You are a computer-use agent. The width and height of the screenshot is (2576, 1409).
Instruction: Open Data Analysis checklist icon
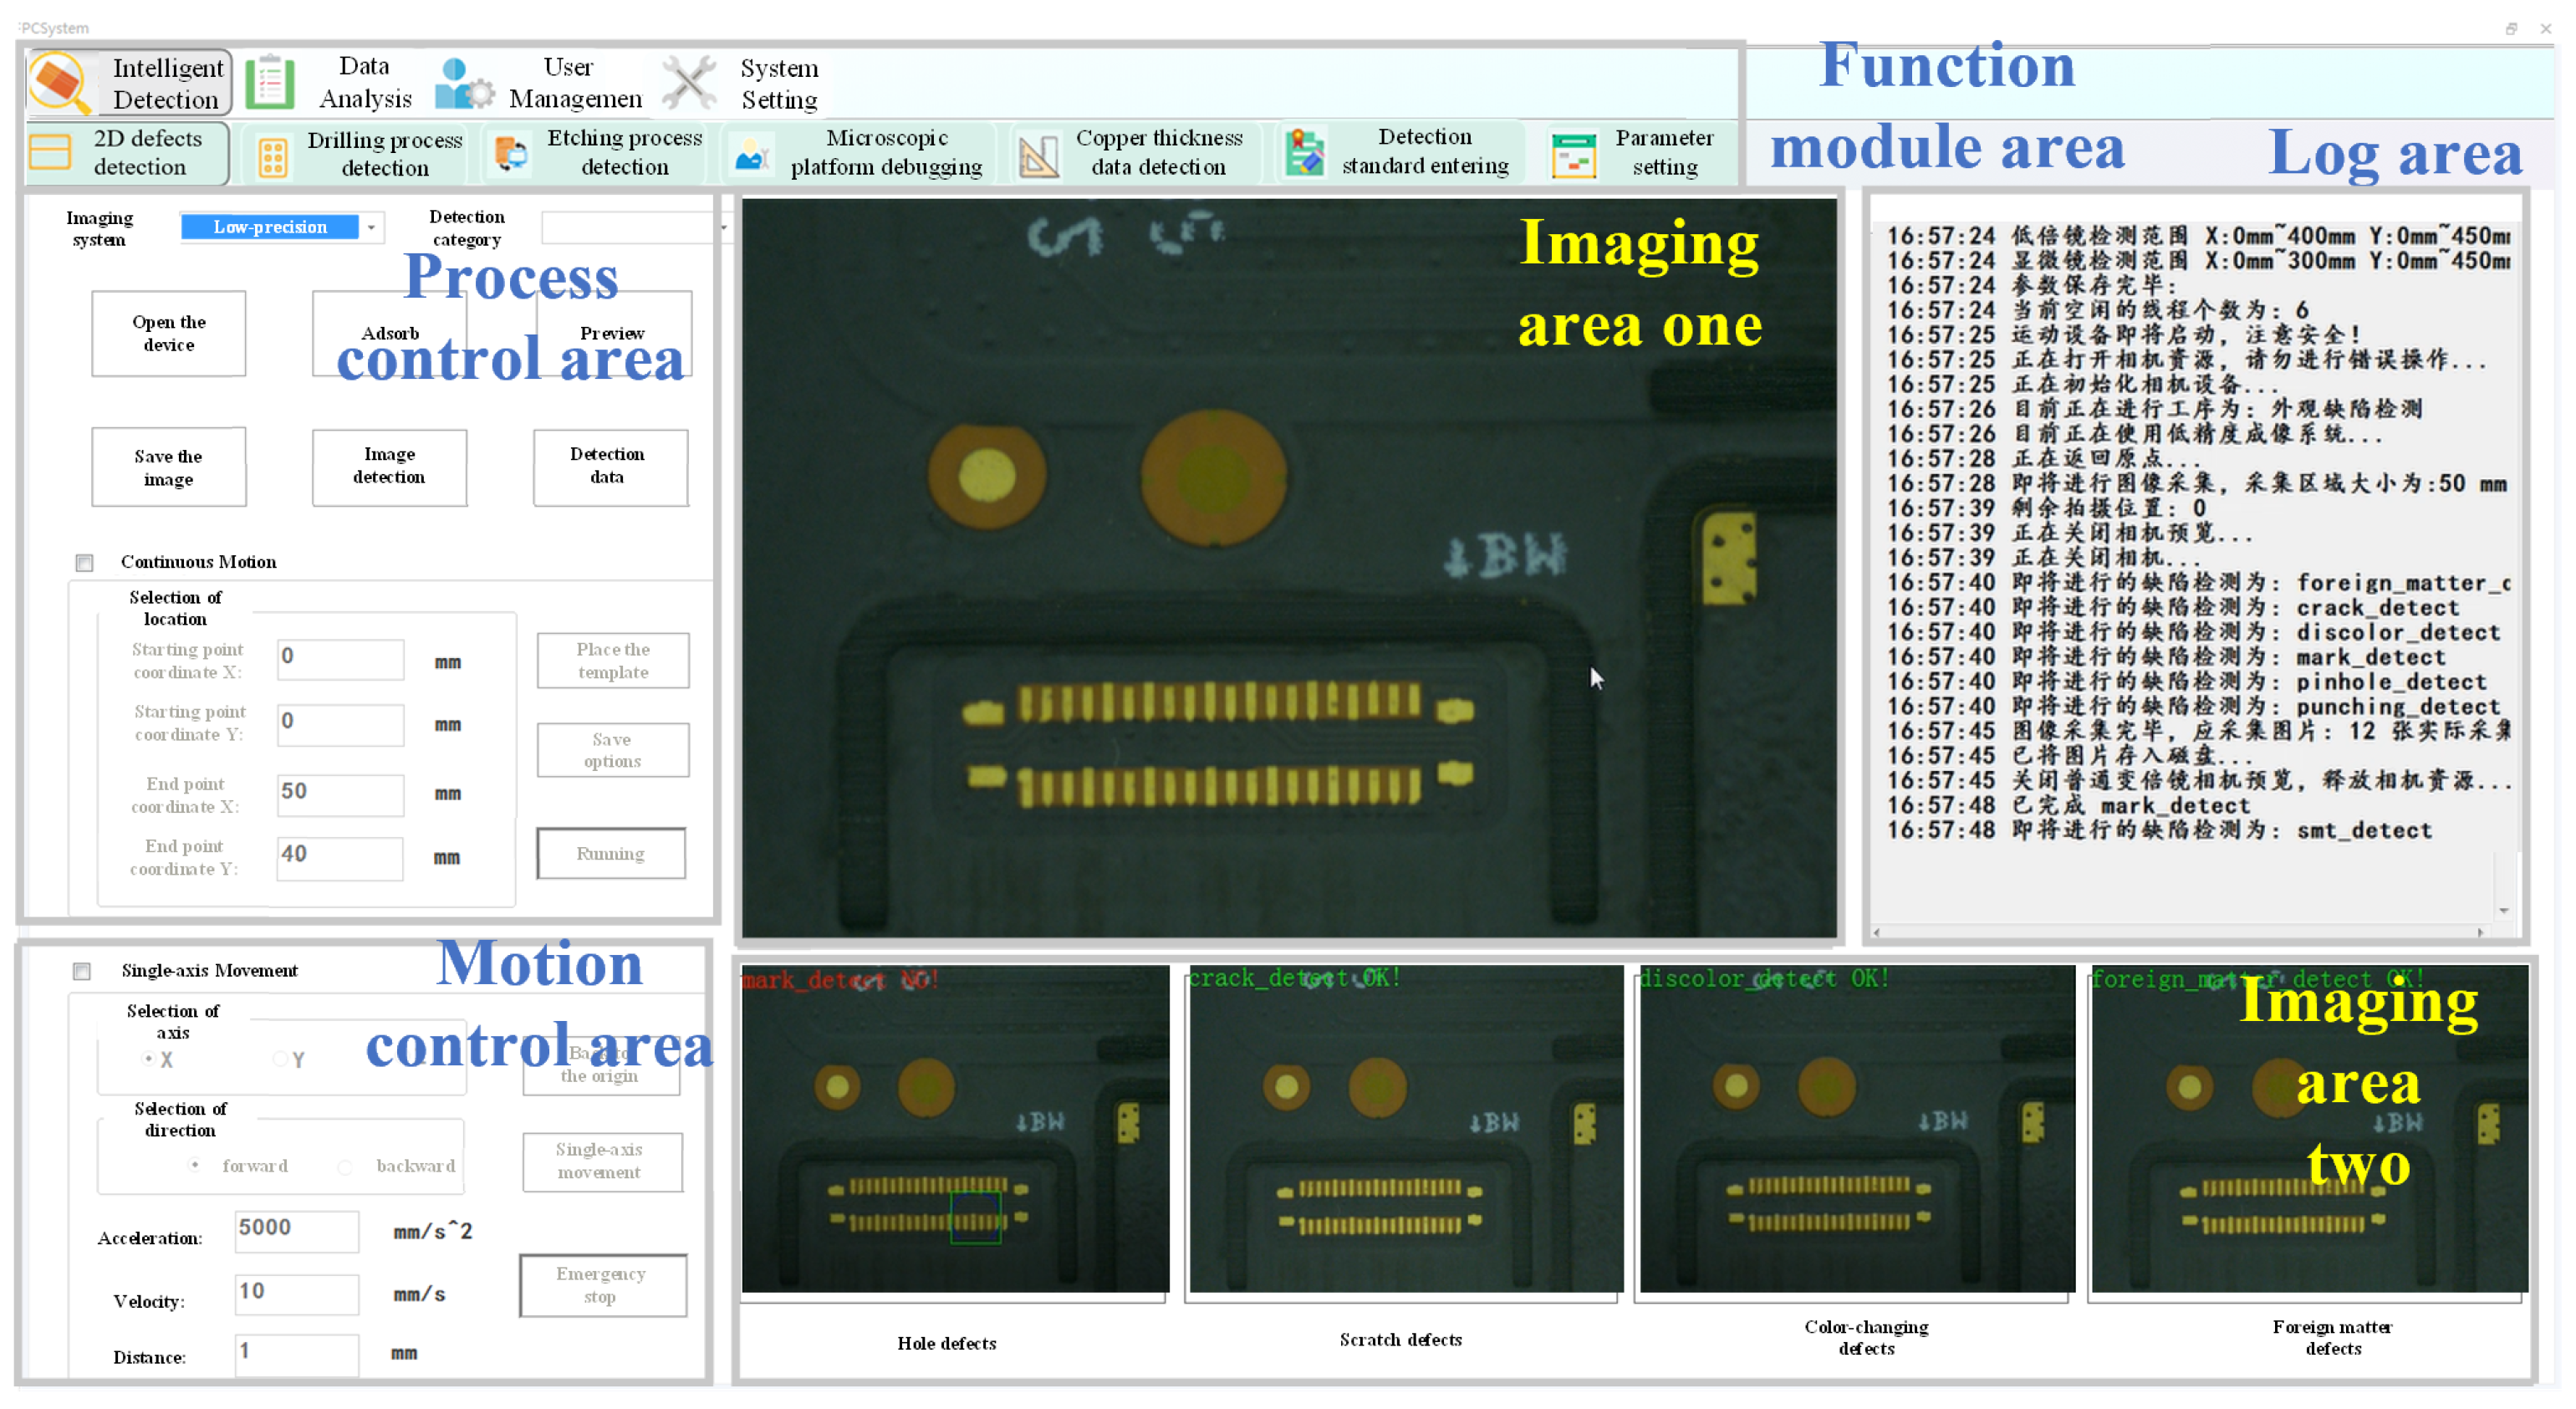tap(270, 83)
